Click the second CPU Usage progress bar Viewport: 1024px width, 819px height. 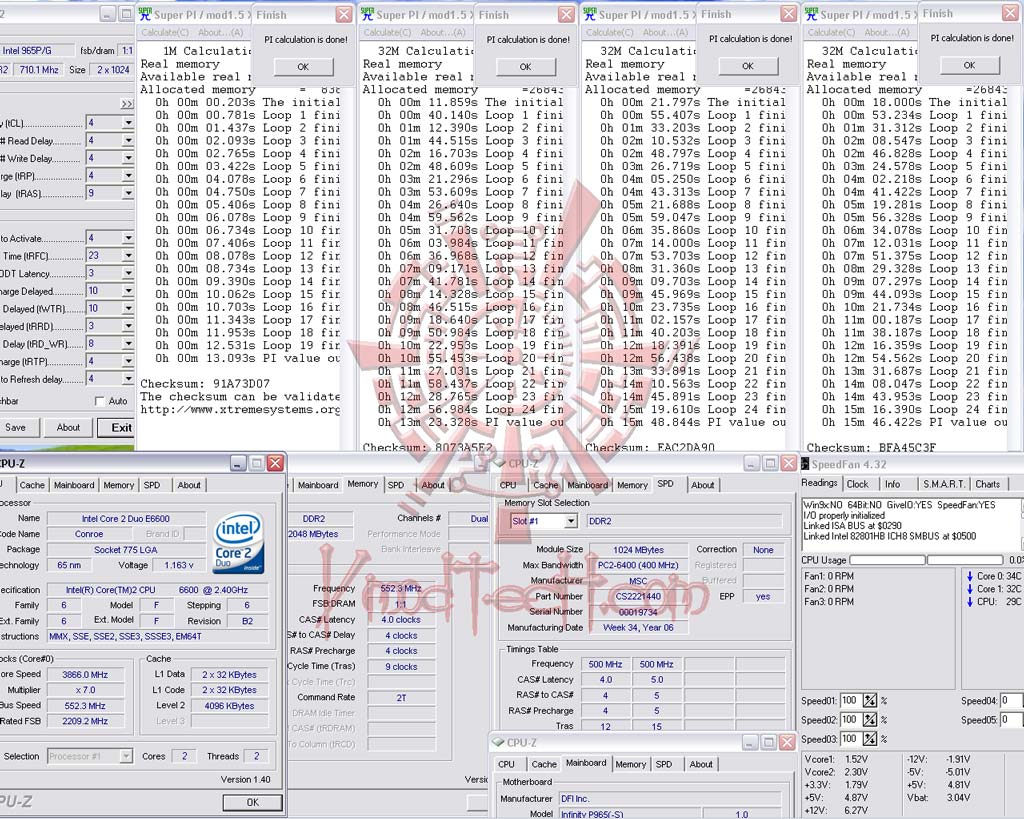click(965, 560)
